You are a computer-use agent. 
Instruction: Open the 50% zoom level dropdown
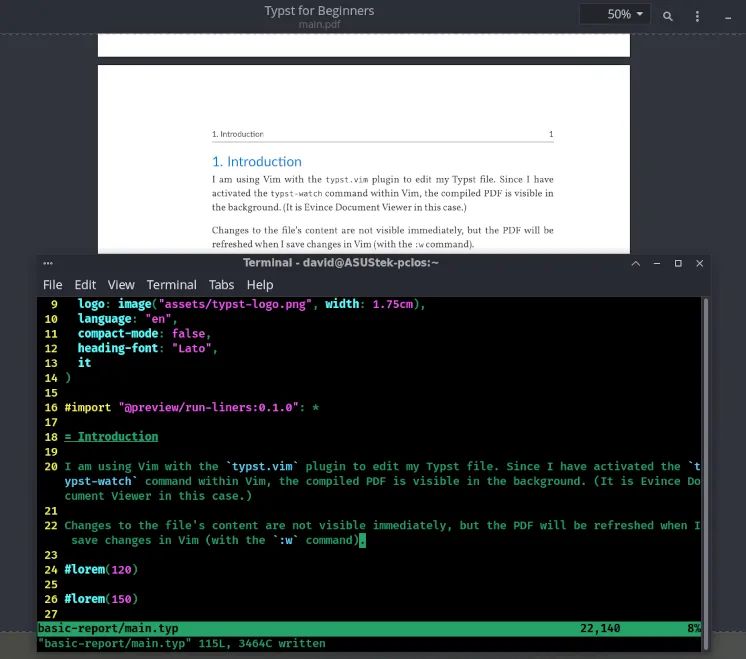click(x=615, y=14)
